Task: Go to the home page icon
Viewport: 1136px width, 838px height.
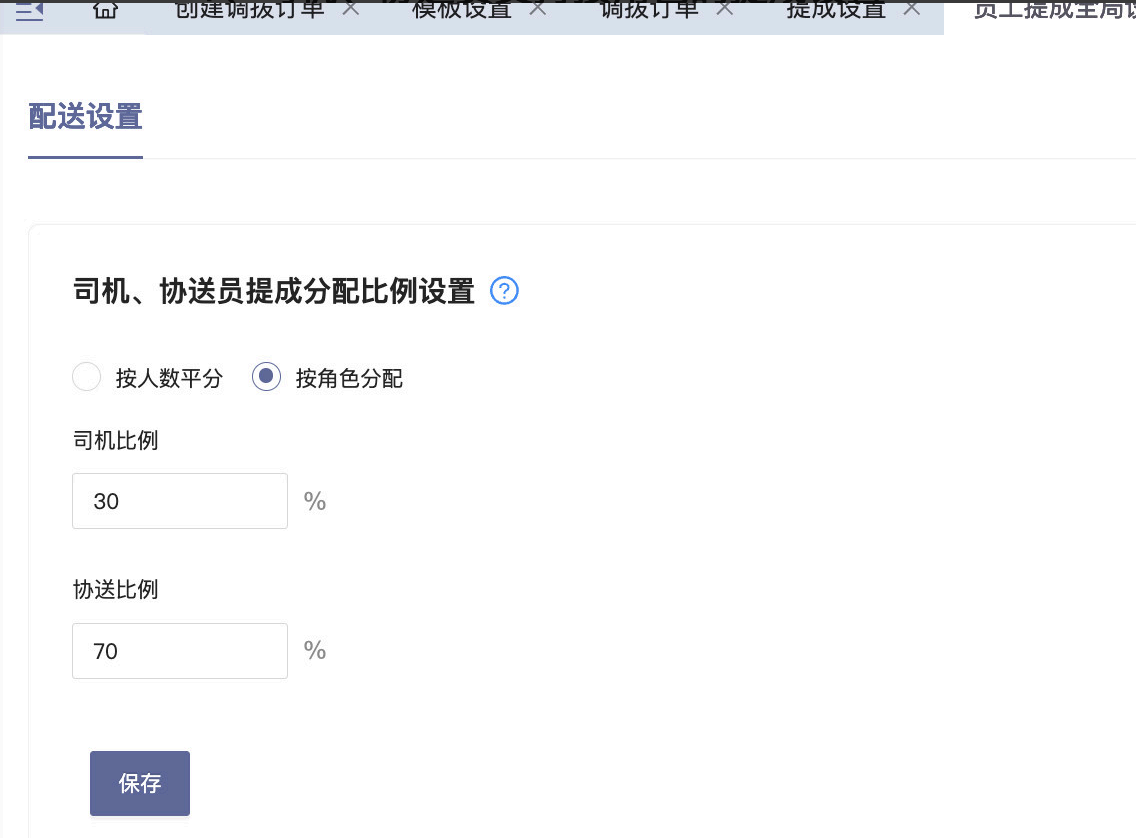Action: [x=104, y=10]
